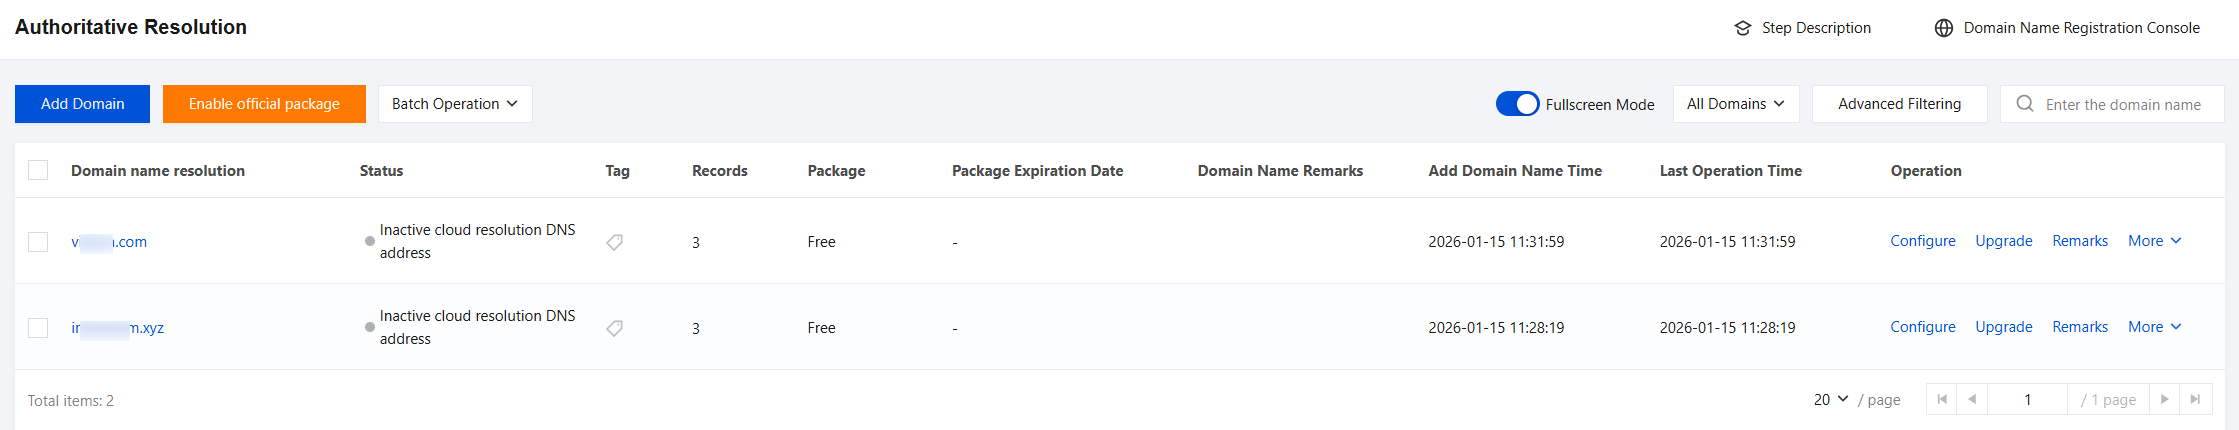Viewport: 2239px width, 430px height.
Task: Go to the next page arrow
Action: pyautogui.click(x=2165, y=399)
